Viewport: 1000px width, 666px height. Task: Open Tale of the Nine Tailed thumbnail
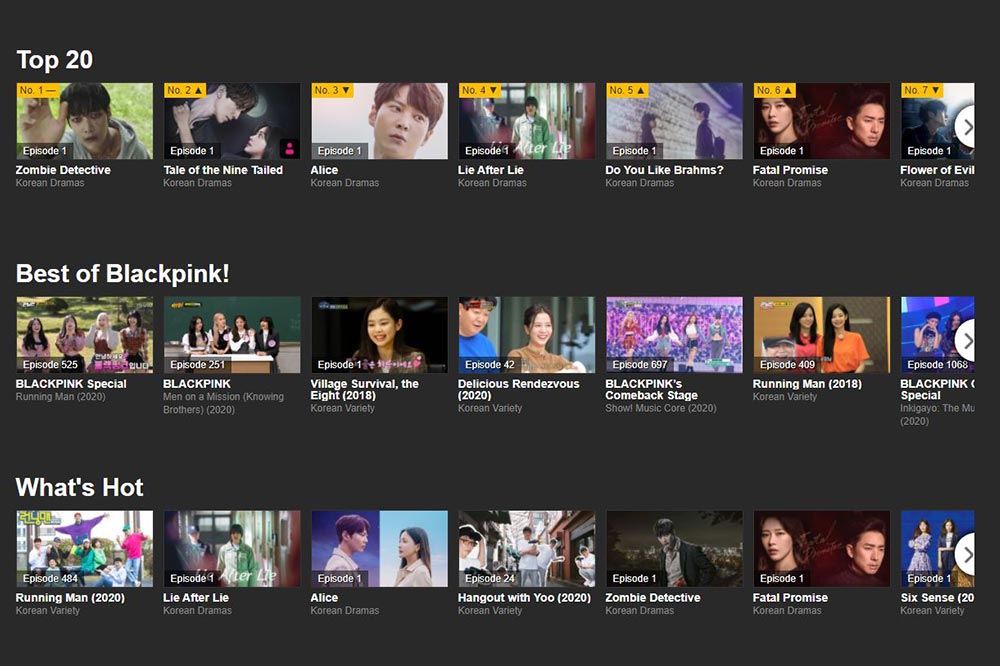(x=232, y=121)
